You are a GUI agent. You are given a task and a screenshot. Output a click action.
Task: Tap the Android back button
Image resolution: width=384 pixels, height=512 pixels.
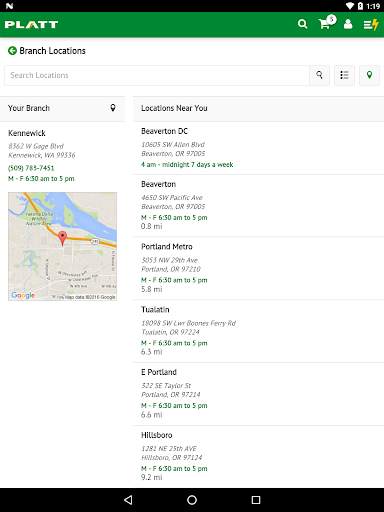(128, 500)
